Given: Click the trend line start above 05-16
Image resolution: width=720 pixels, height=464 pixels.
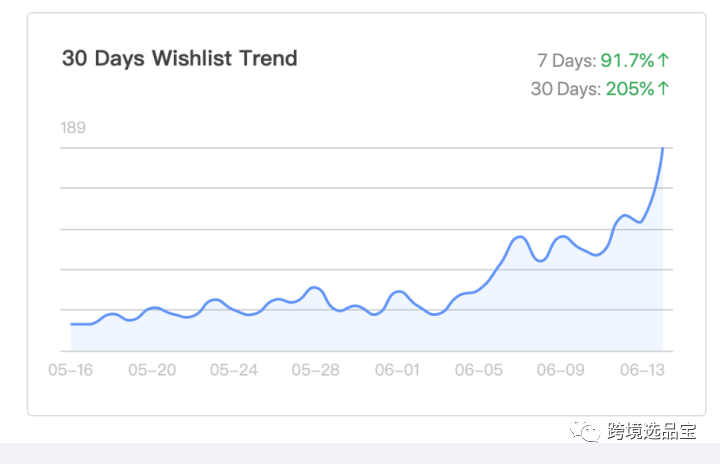Looking at the screenshot, I should click(72, 324).
